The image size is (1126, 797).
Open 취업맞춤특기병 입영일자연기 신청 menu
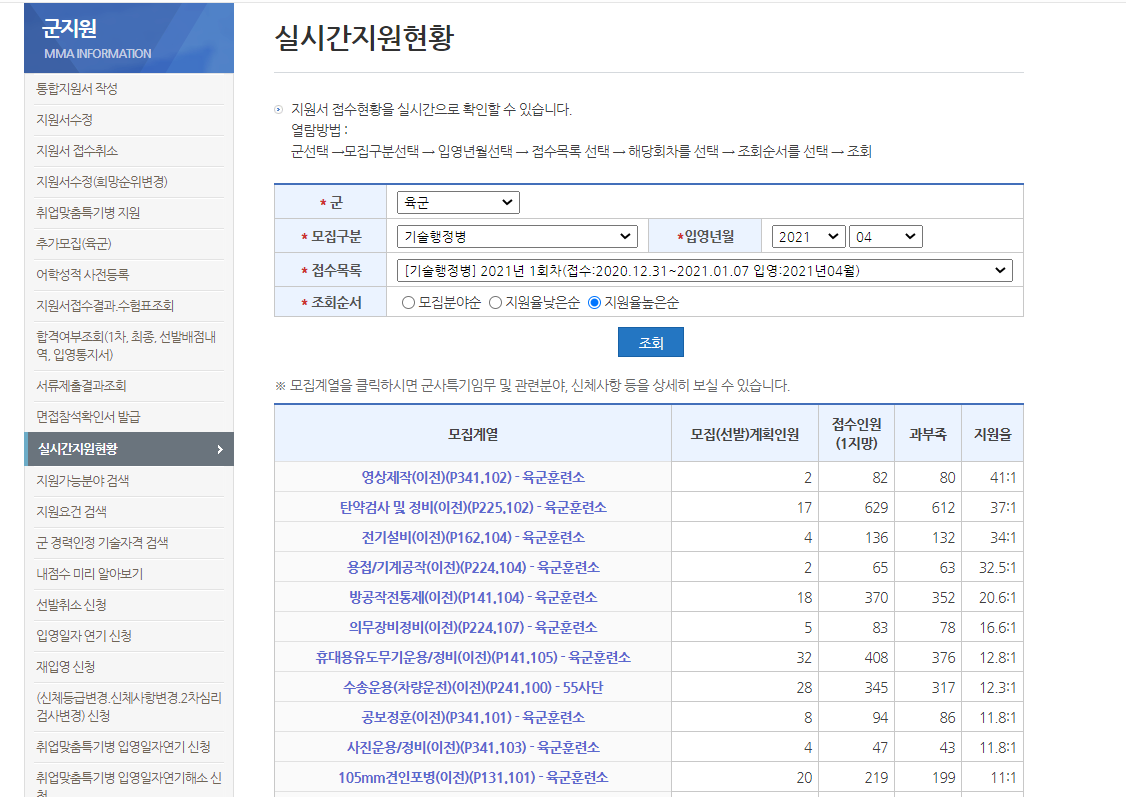124,747
